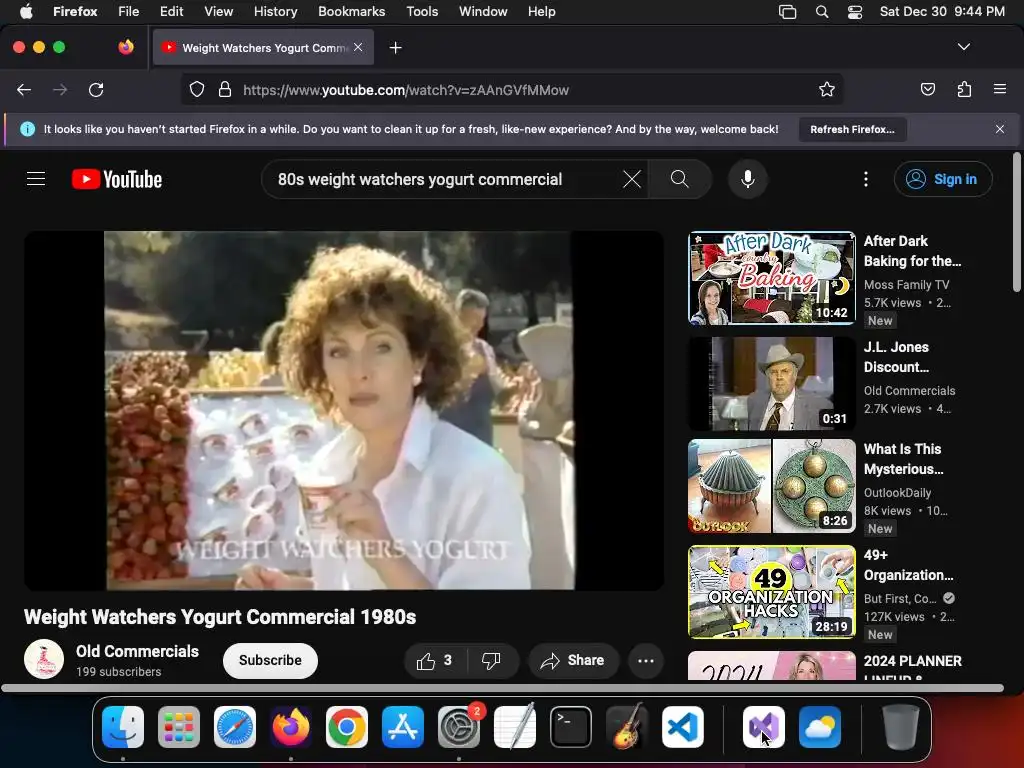Viewport: 1024px width, 768px height.
Task: Launch Safari from the dock
Action: click(234, 727)
